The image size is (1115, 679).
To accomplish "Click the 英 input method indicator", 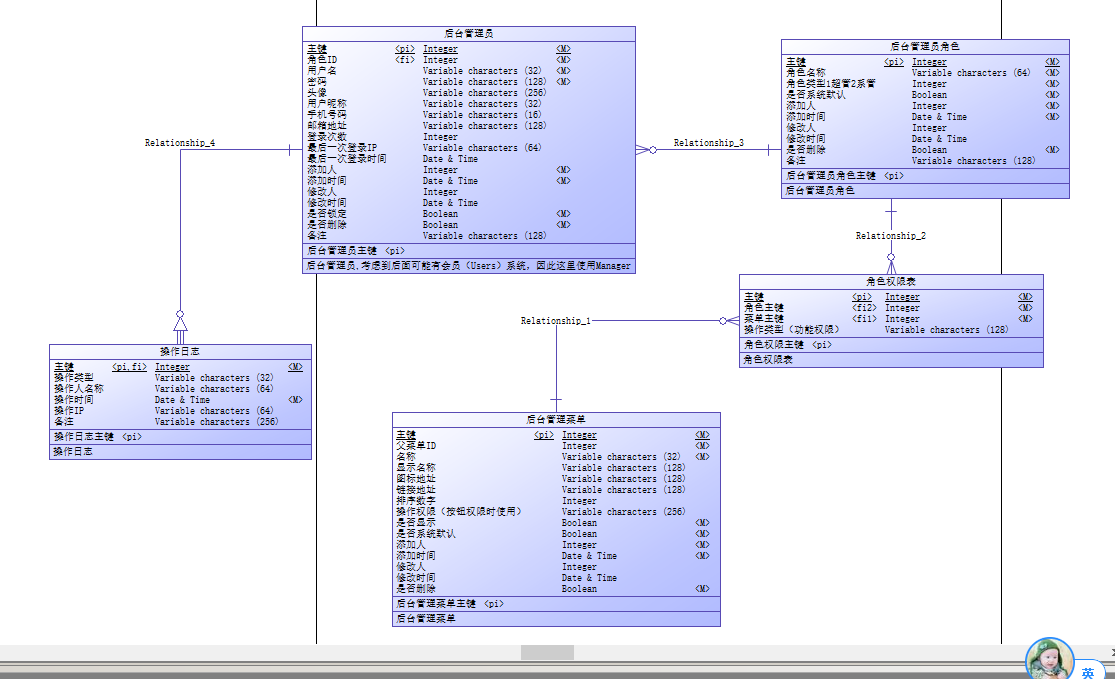I will [x=1088, y=672].
